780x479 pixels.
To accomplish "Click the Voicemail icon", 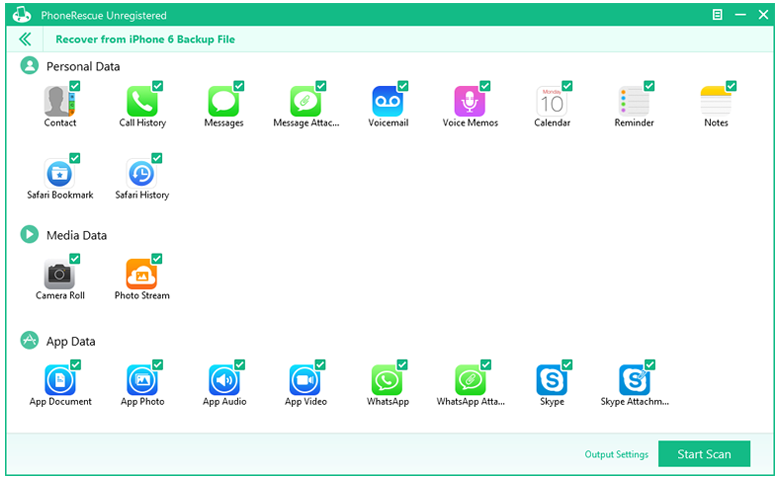I will (387, 102).
